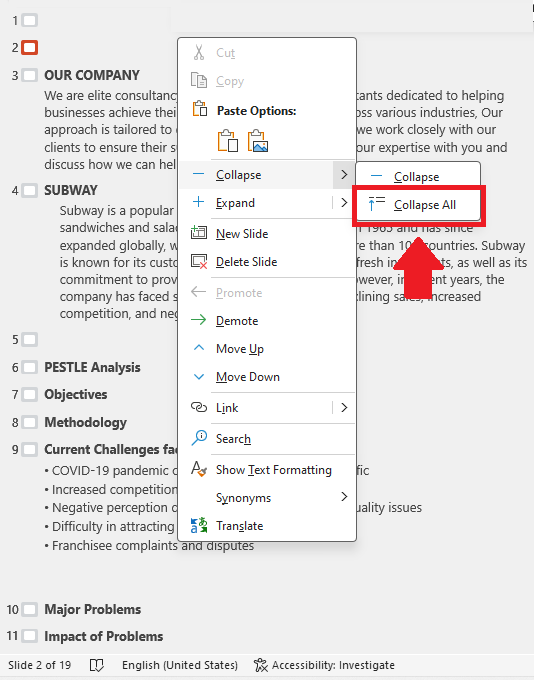
Task: Click the Collapse All arrow icon
Action: (x=377, y=204)
